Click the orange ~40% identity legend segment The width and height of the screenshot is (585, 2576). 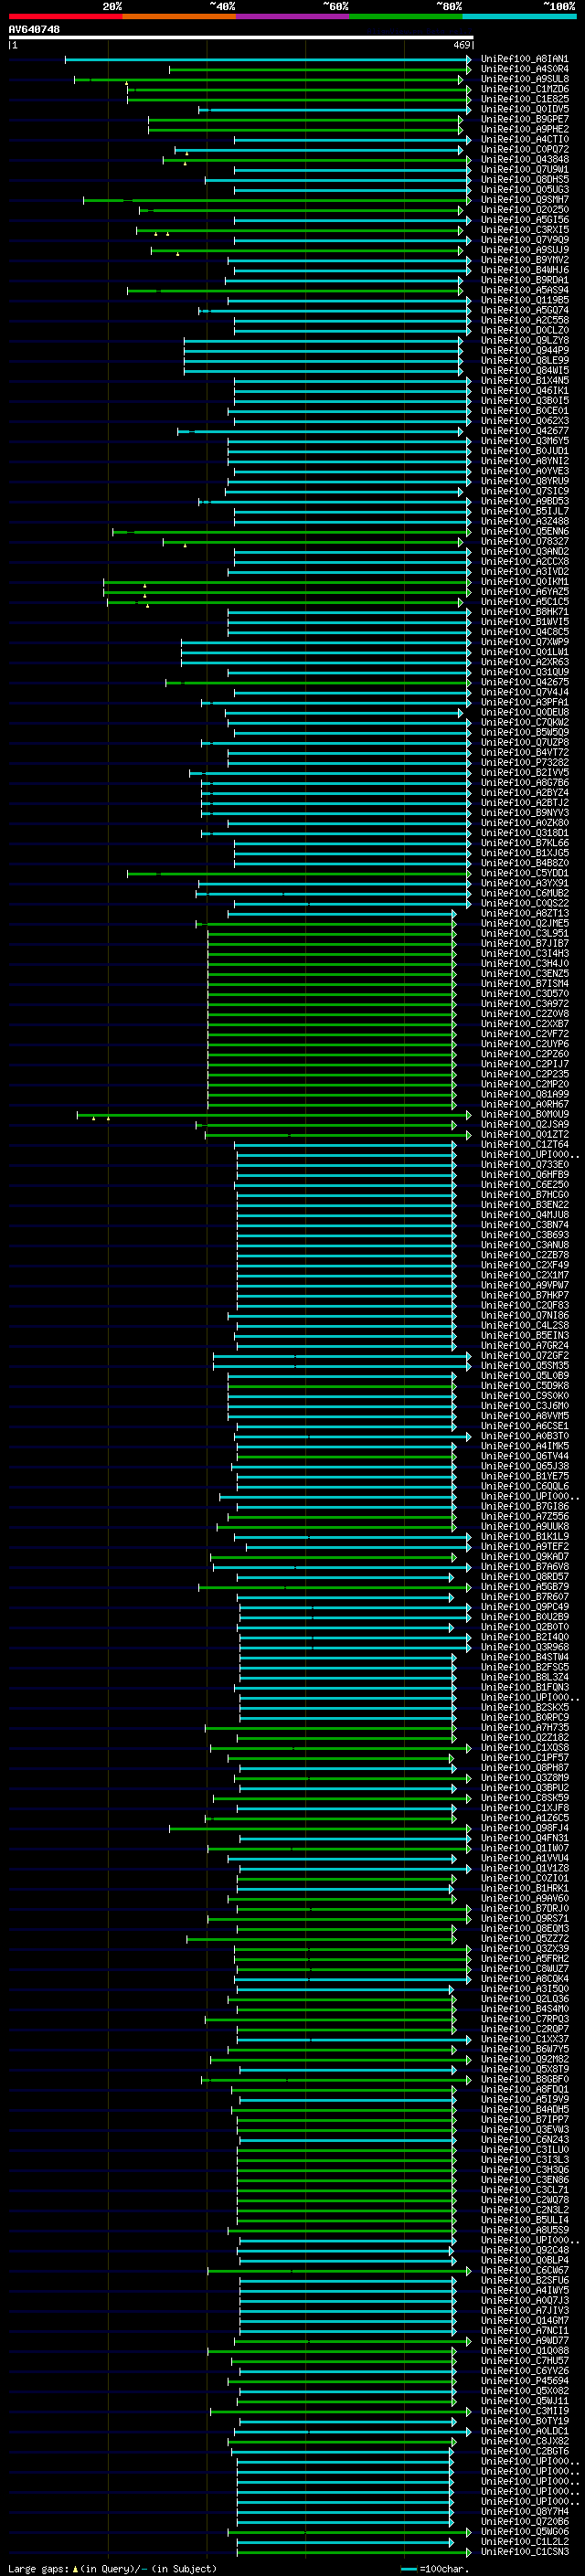click(x=179, y=16)
